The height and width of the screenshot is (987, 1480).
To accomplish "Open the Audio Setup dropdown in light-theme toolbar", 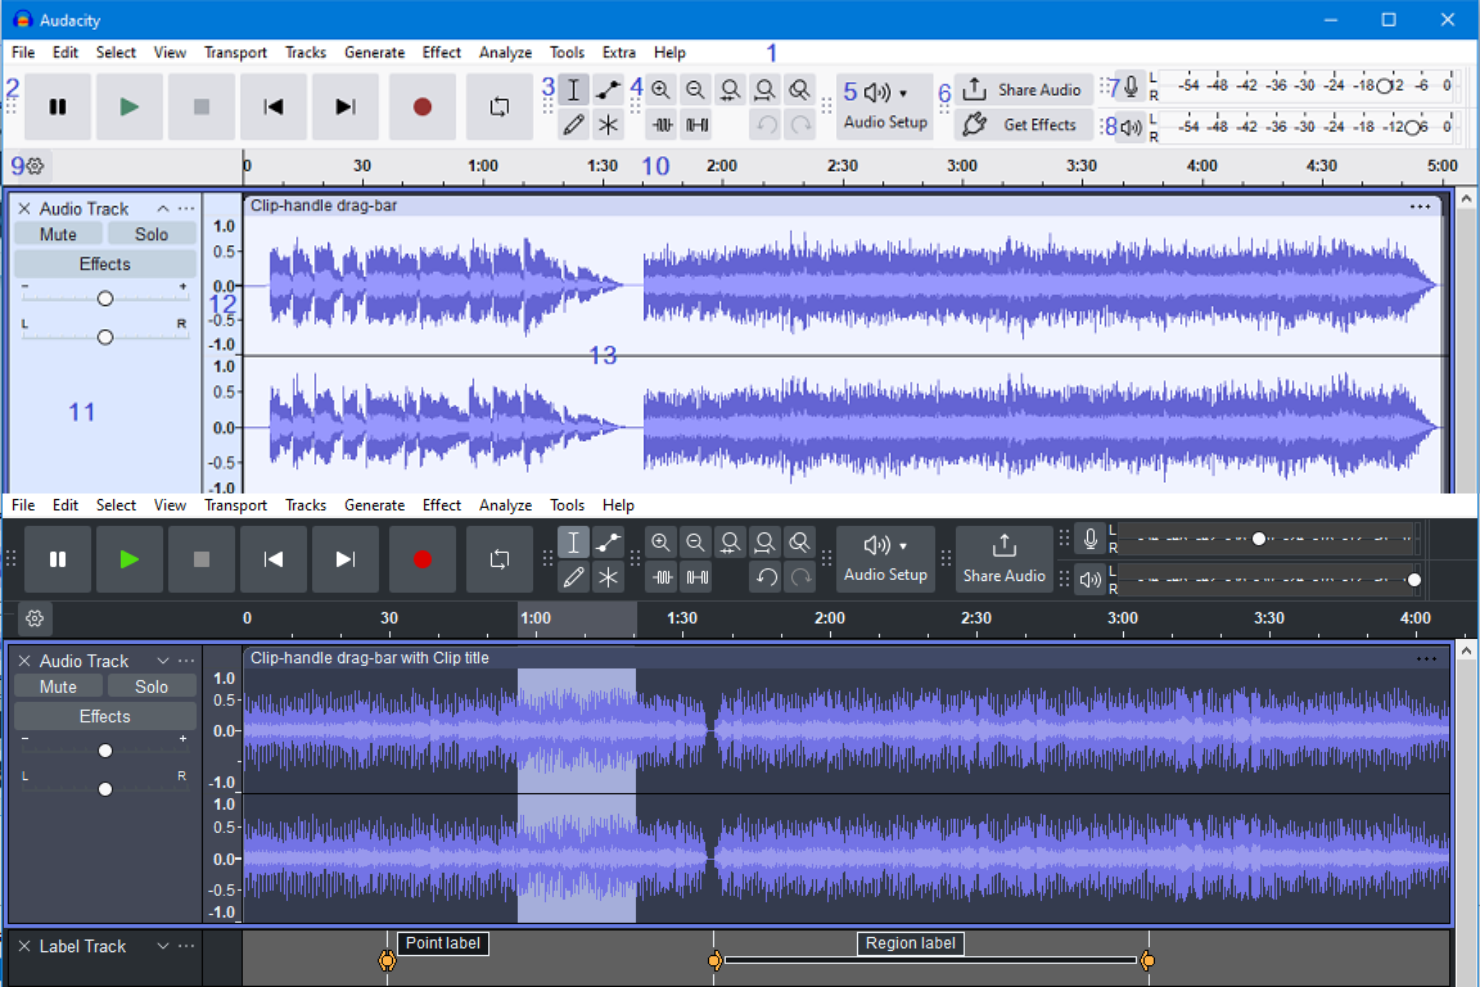I will [885, 107].
